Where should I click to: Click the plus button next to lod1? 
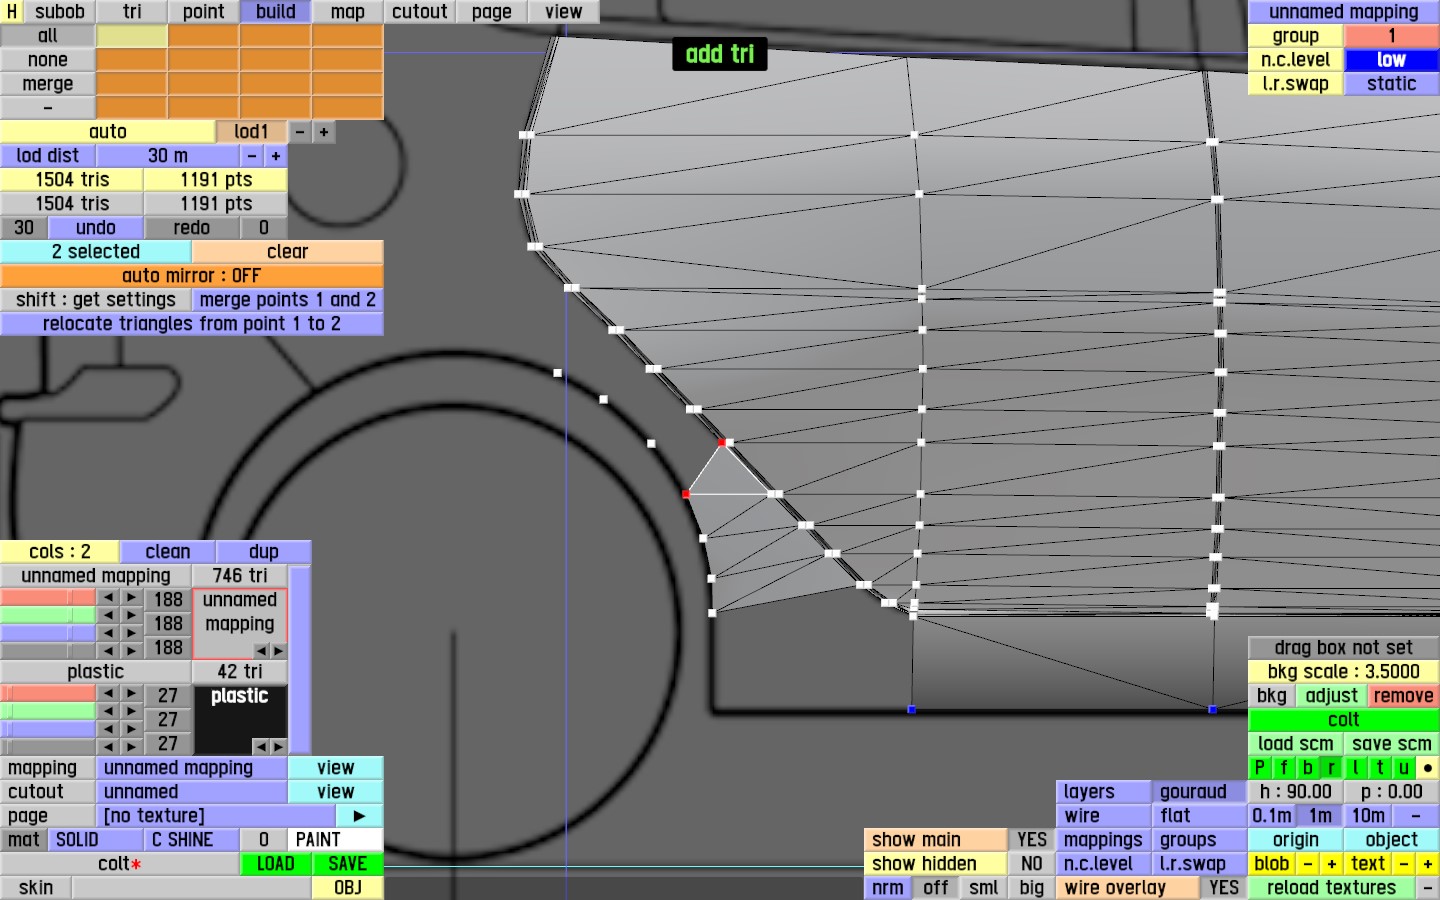coord(324,132)
